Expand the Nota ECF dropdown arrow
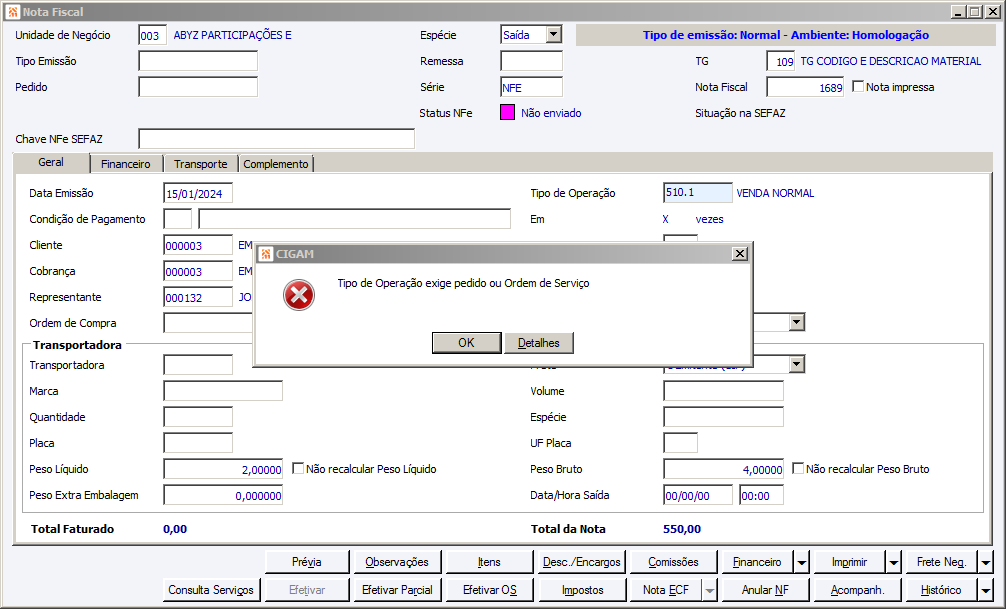 click(710, 590)
